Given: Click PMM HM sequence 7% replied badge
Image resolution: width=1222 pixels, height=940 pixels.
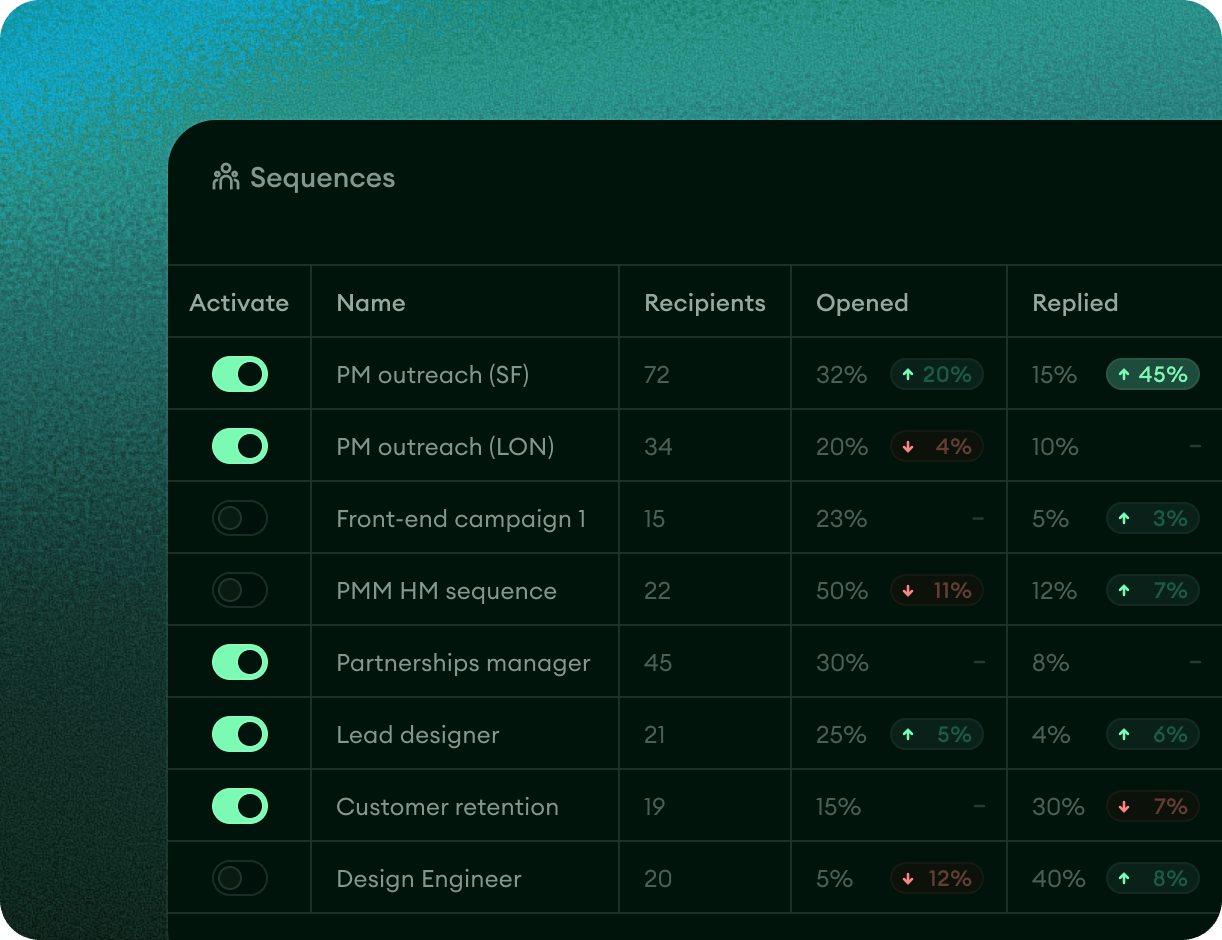Looking at the screenshot, I should coord(1153,590).
